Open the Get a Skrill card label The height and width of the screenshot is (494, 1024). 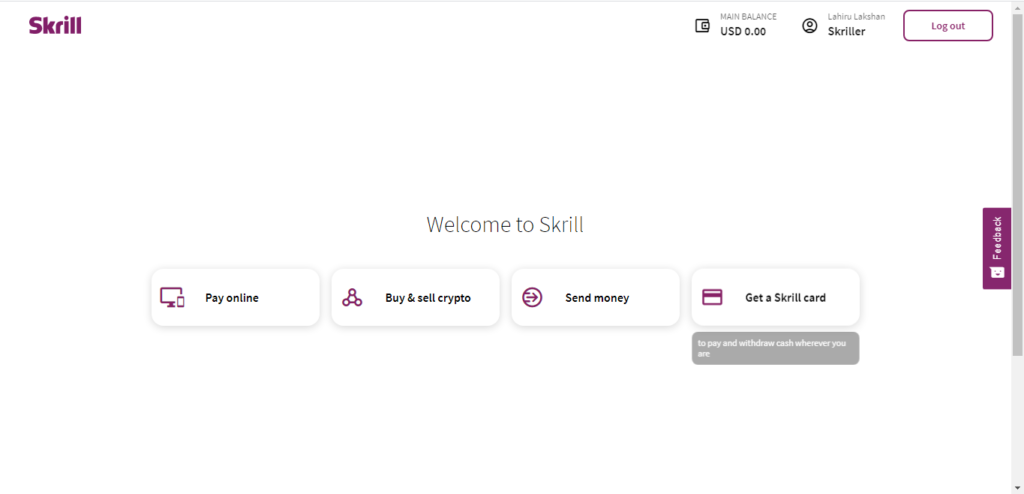point(785,298)
